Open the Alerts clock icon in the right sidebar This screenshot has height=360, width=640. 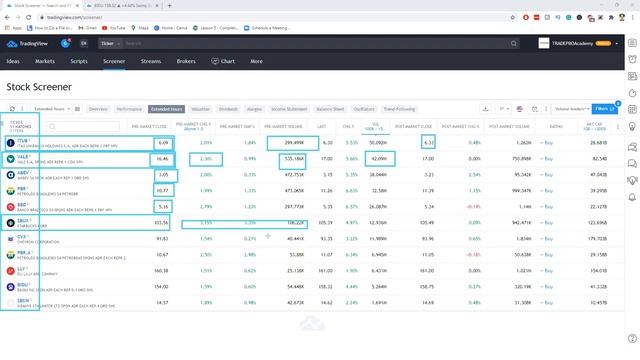632,60
